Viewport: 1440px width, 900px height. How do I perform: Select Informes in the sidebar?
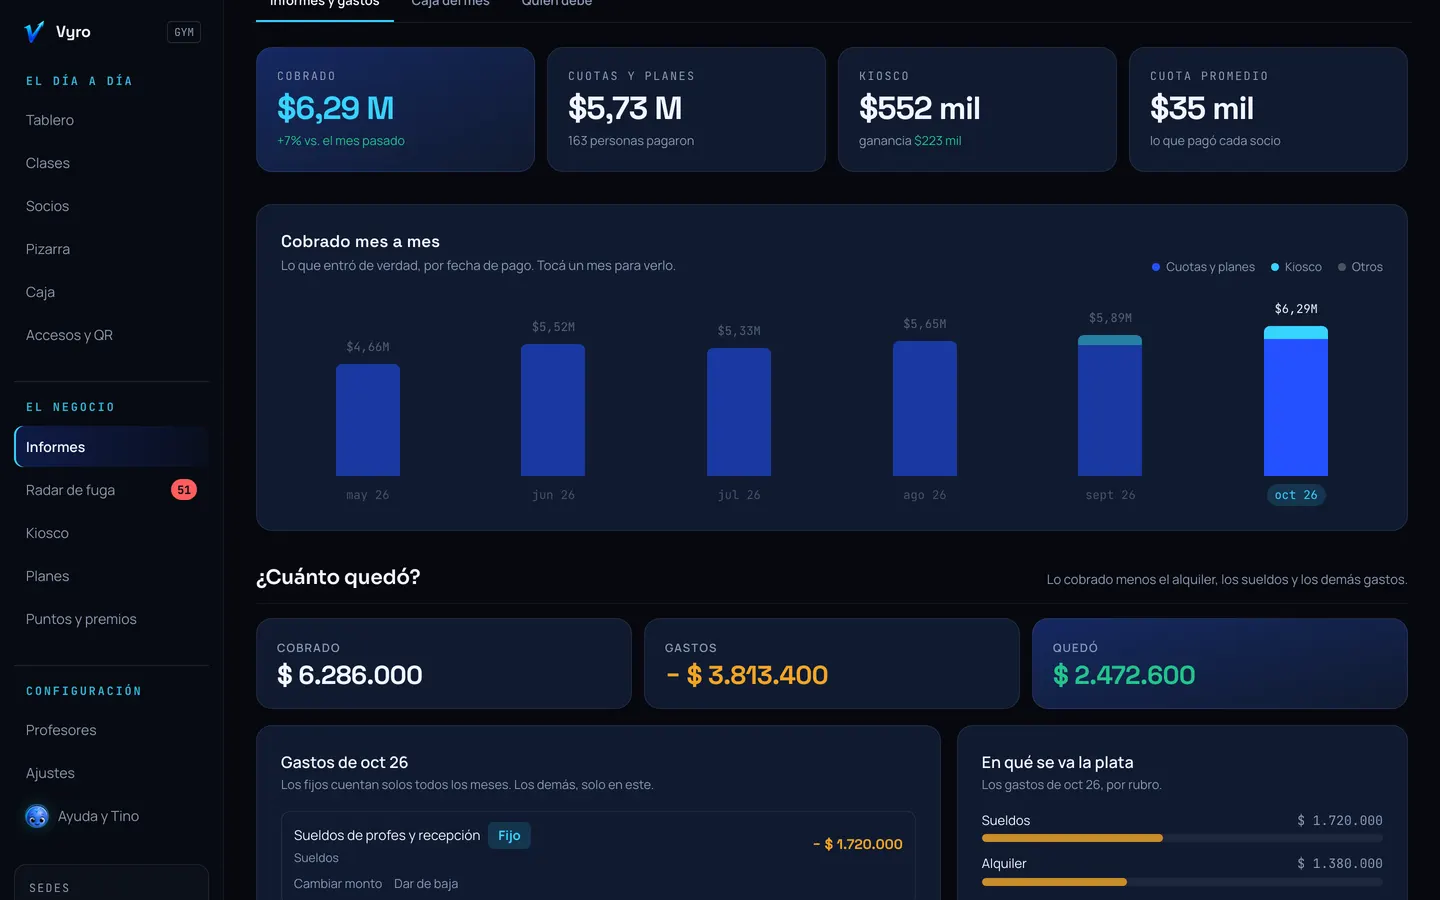click(111, 447)
